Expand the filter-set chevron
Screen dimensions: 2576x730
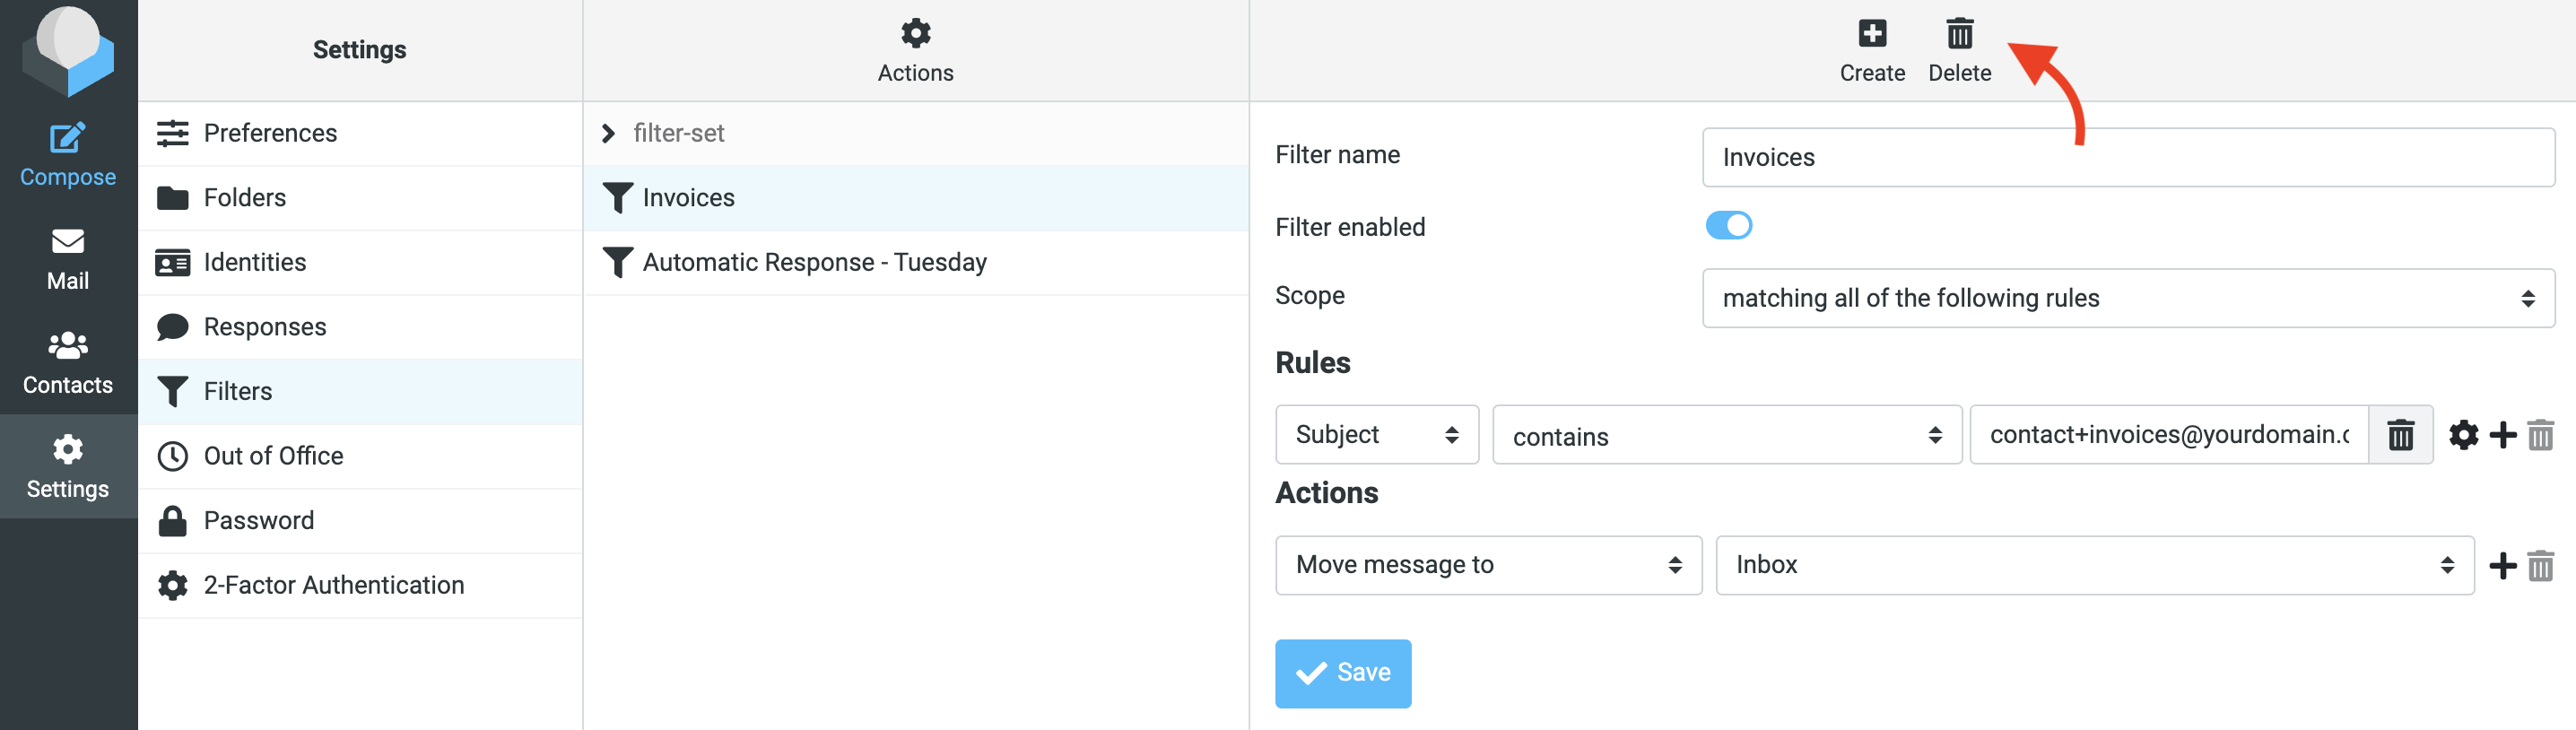pyautogui.click(x=608, y=133)
